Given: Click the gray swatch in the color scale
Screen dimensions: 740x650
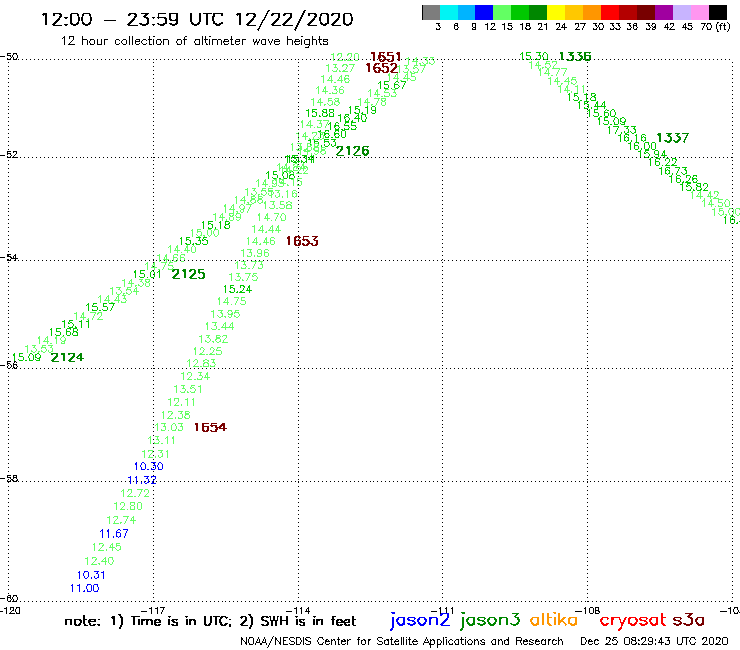Looking at the screenshot, I should tap(431, 12).
